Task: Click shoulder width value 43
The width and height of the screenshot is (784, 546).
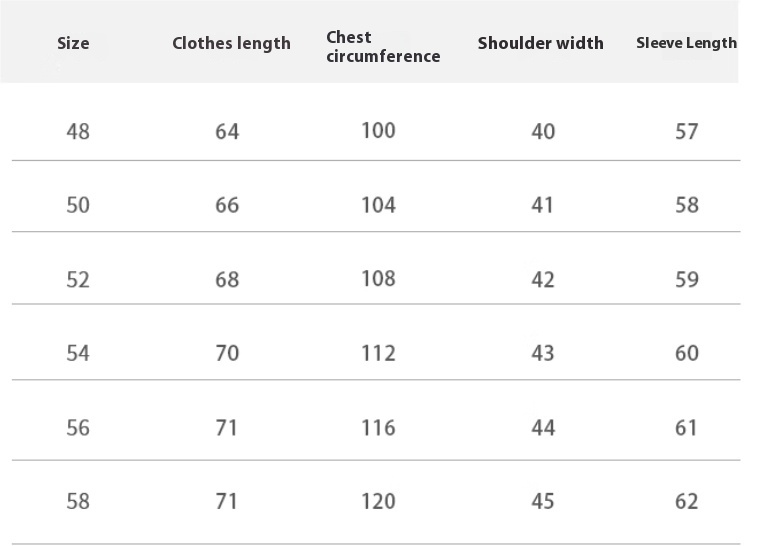Action: [x=543, y=354]
